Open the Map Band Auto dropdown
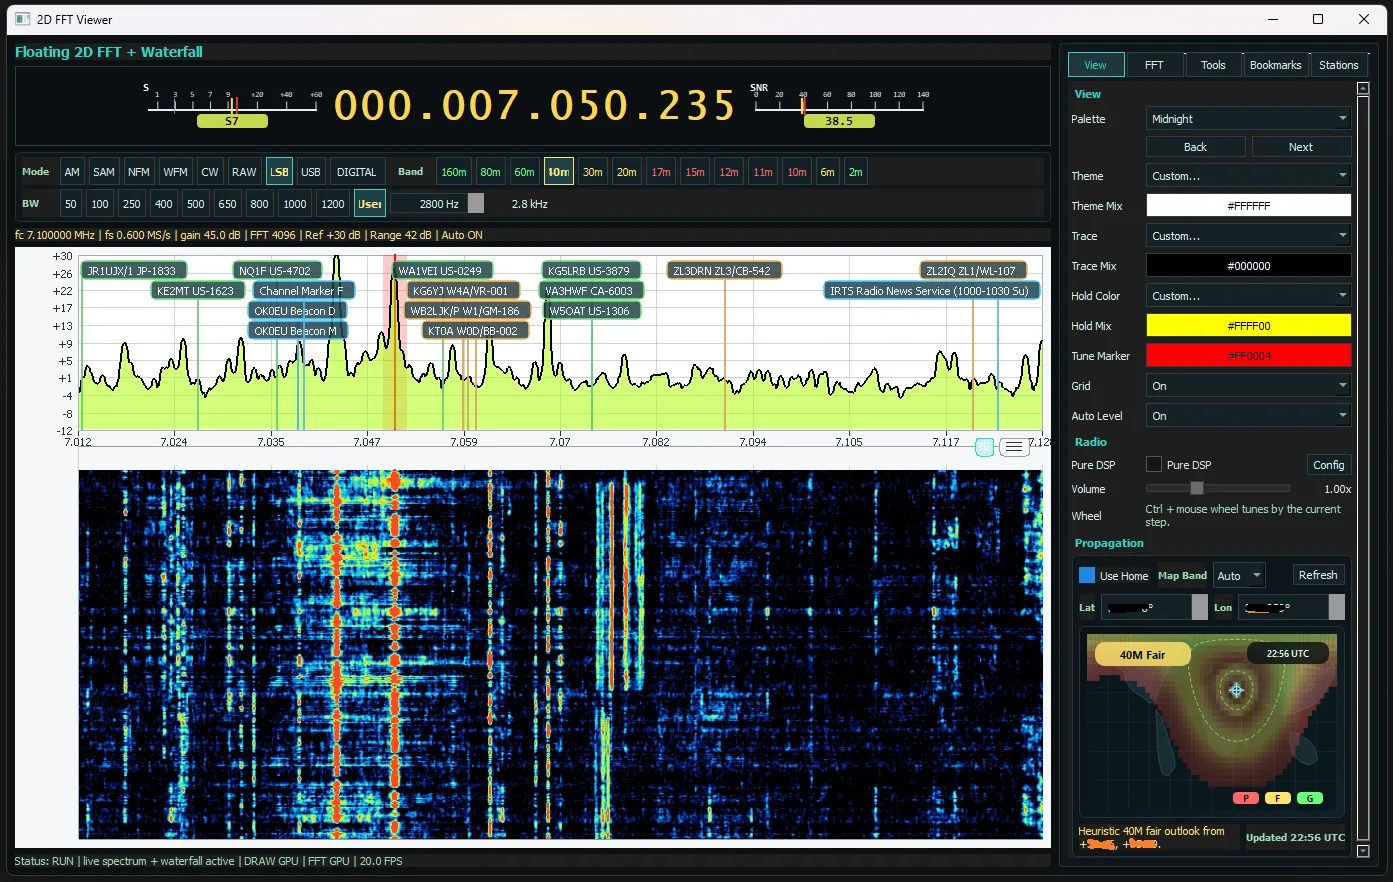Viewport: 1393px width, 882px height. click(1238, 575)
